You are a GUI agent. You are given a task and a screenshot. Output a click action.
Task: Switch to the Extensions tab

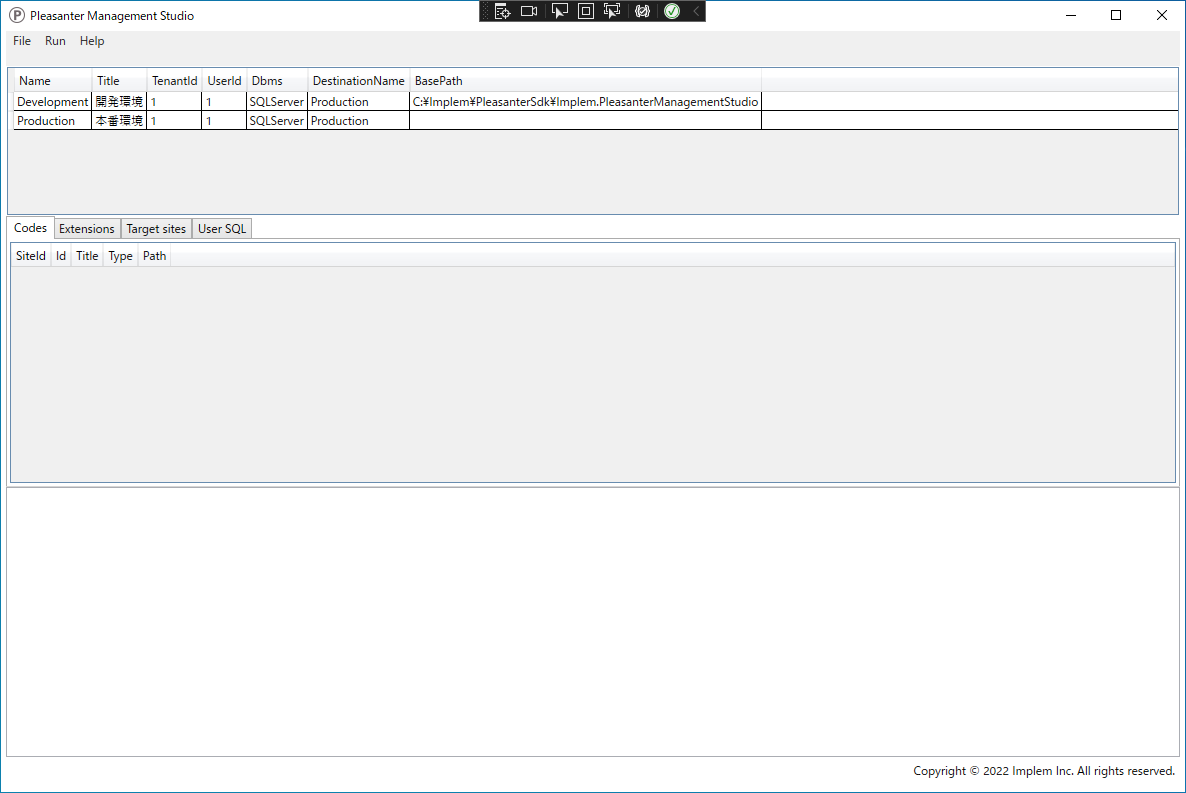(87, 229)
